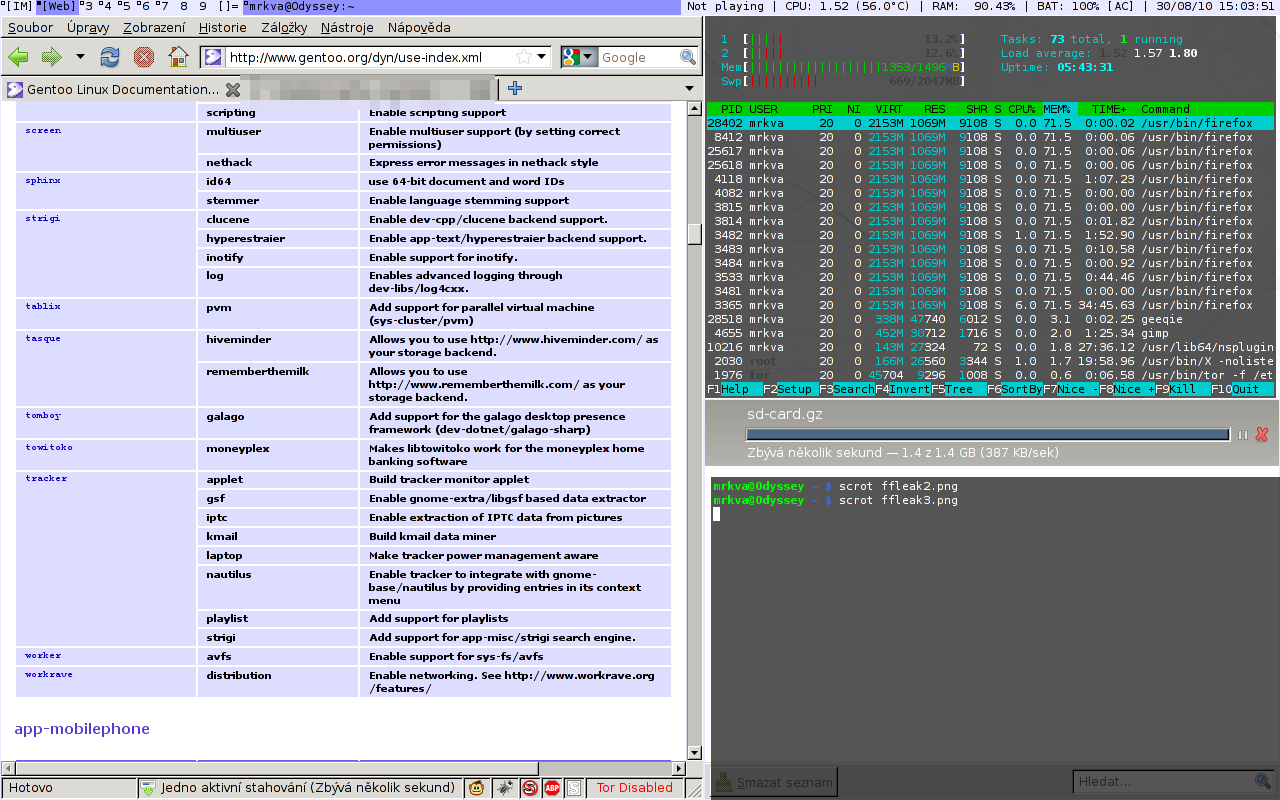Click the spider icon in status bar
Viewport: 1280px width, 800px height.
[x=506, y=787]
